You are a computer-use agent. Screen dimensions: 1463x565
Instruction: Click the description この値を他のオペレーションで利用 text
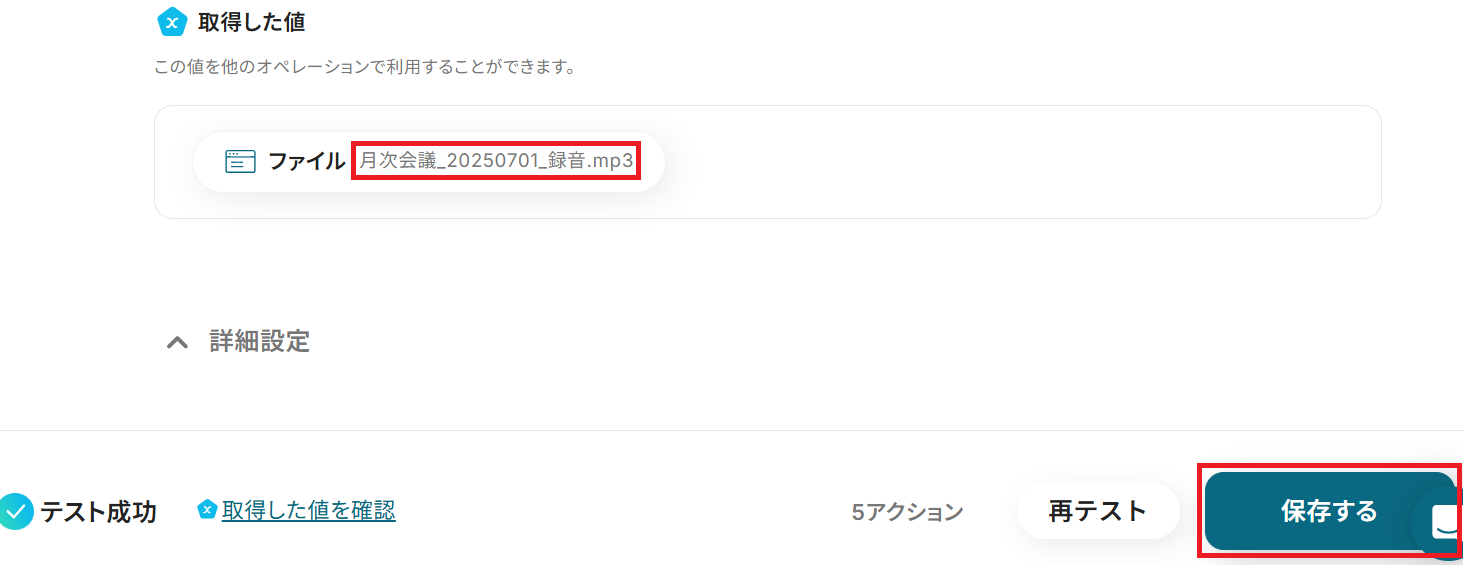click(x=365, y=68)
